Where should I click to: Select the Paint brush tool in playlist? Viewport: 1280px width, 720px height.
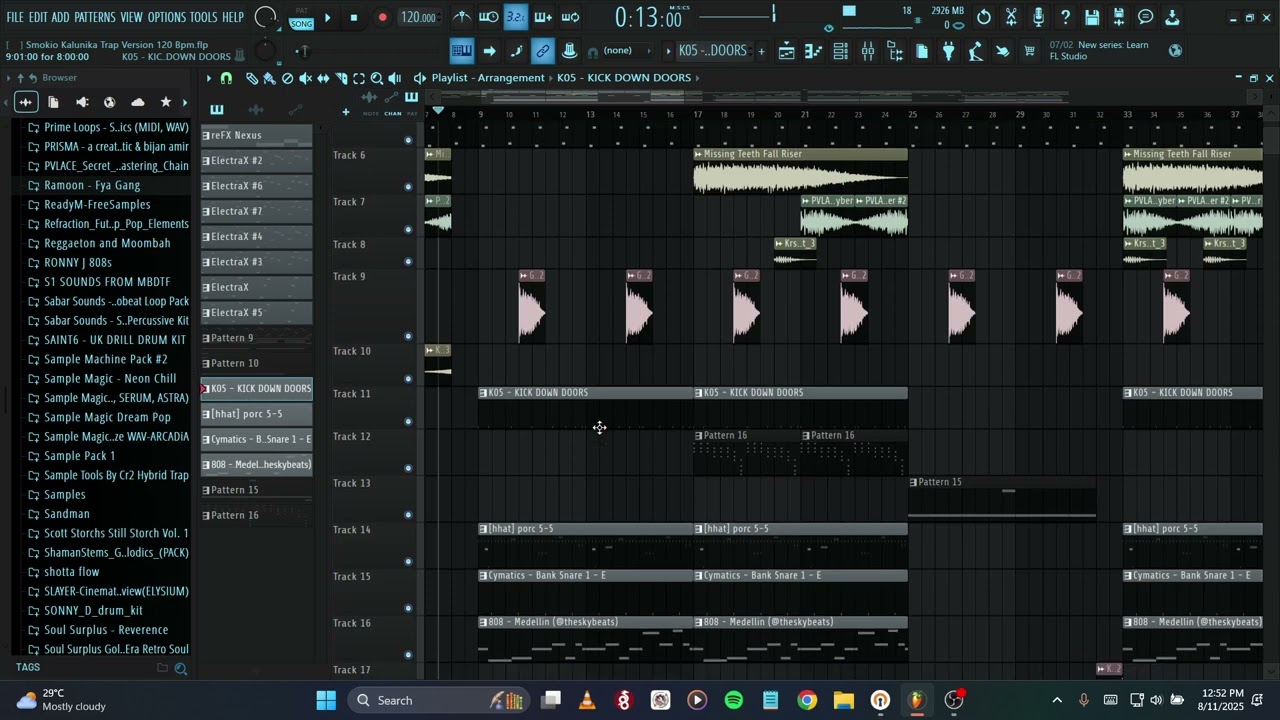tap(269, 78)
